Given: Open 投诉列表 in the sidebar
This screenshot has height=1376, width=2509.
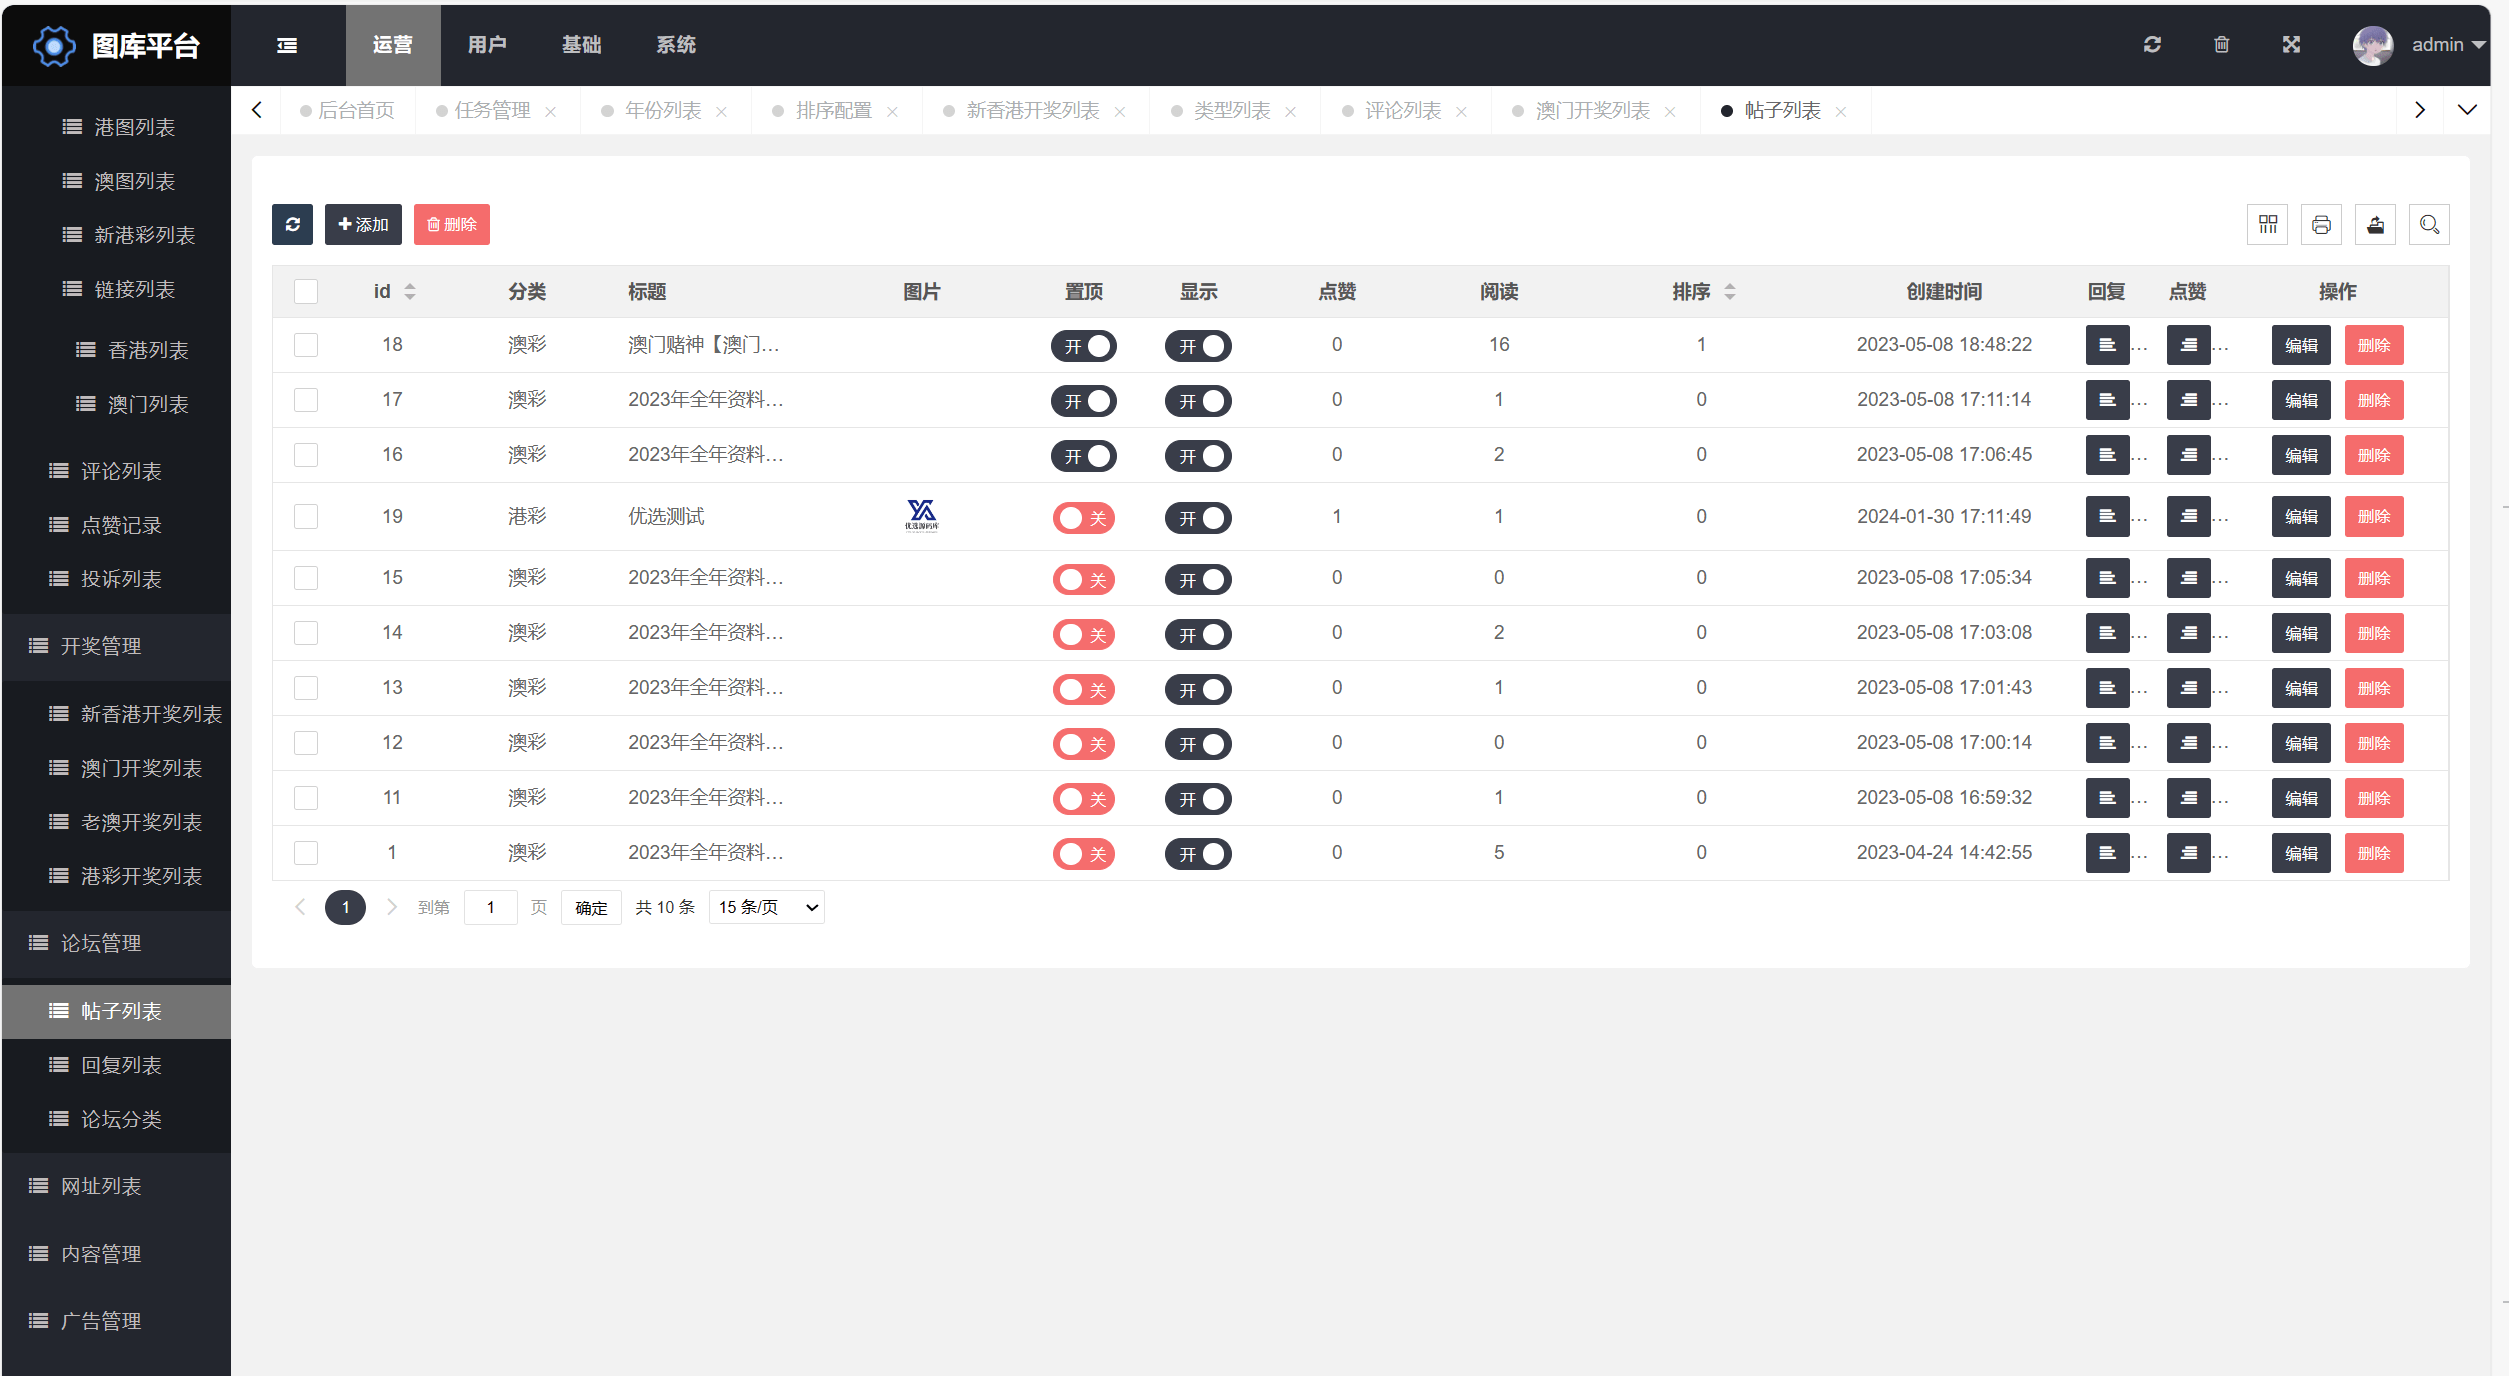Looking at the screenshot, I should [116, 579].
